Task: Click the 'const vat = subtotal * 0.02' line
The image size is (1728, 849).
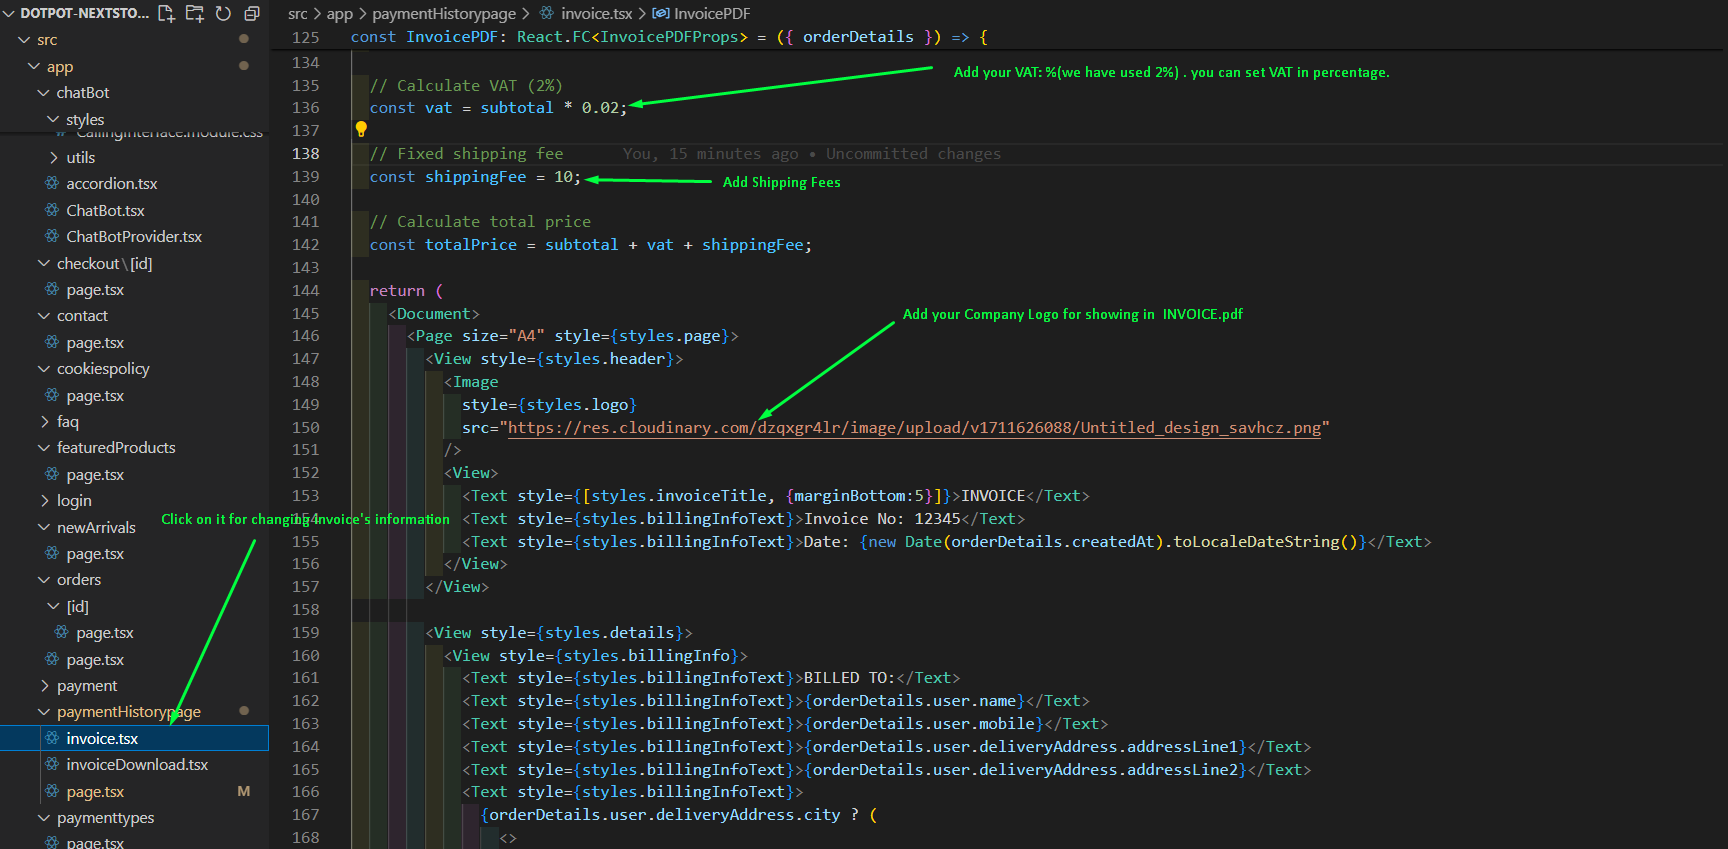Action: 498,107
